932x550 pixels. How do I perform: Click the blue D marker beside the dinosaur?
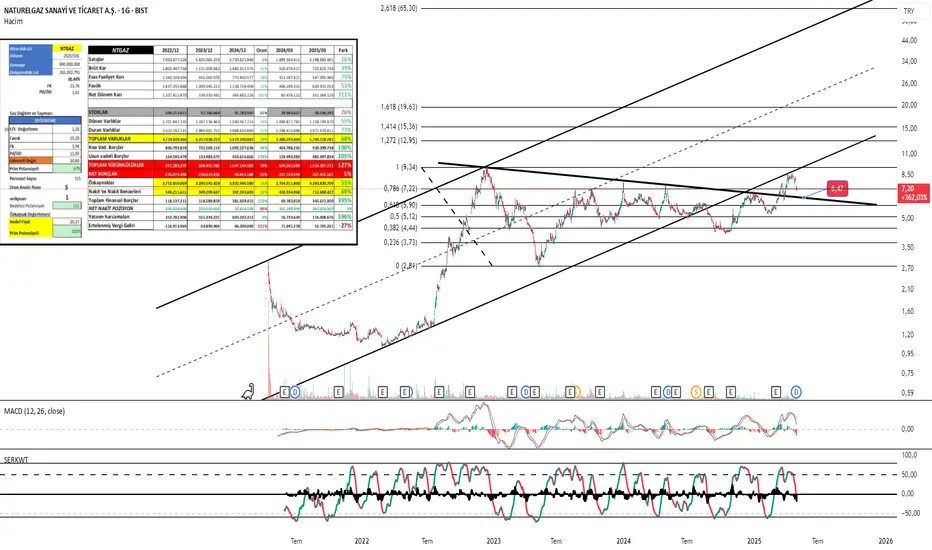click(295, 392)
